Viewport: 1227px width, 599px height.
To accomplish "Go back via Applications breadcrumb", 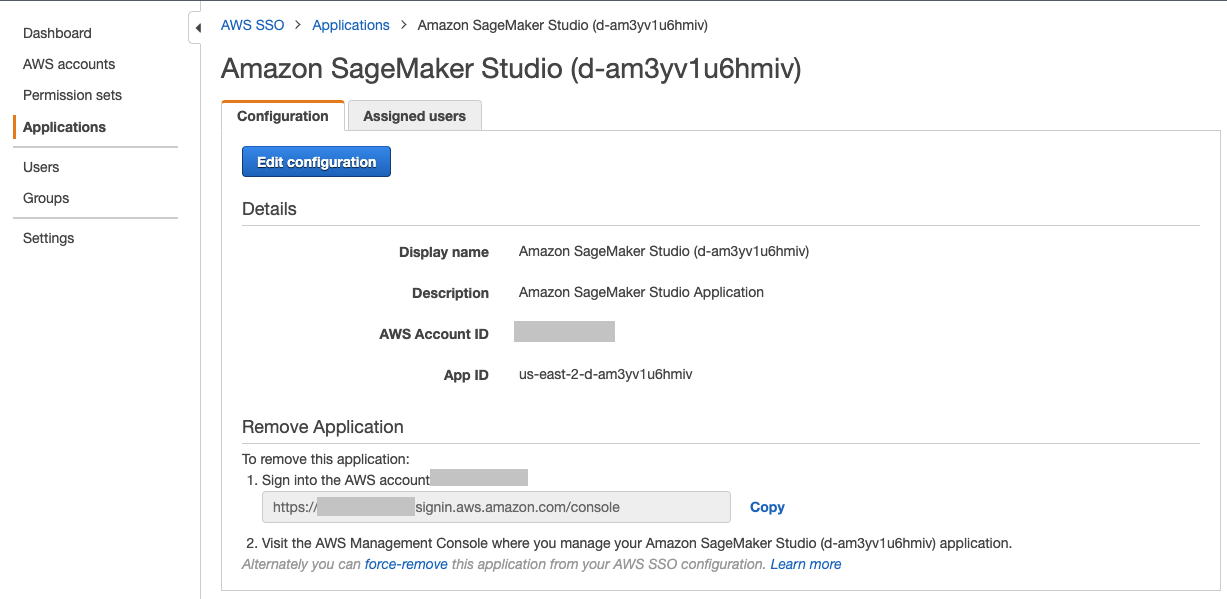I will click(x=351, y=25).
